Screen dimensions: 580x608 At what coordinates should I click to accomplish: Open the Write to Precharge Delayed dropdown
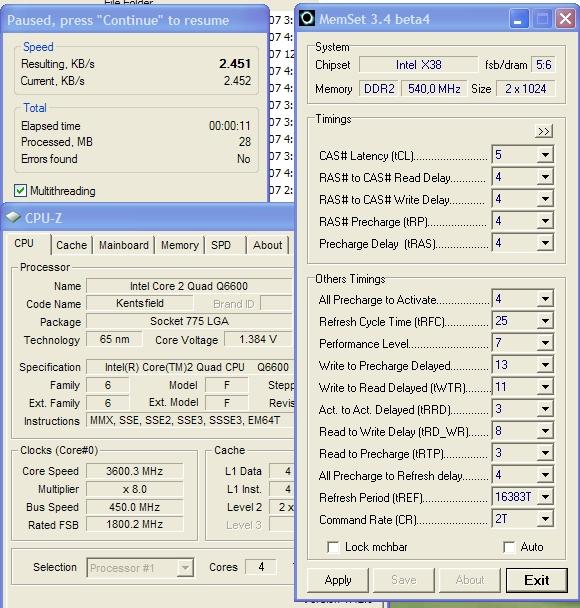tap(545, 364)
